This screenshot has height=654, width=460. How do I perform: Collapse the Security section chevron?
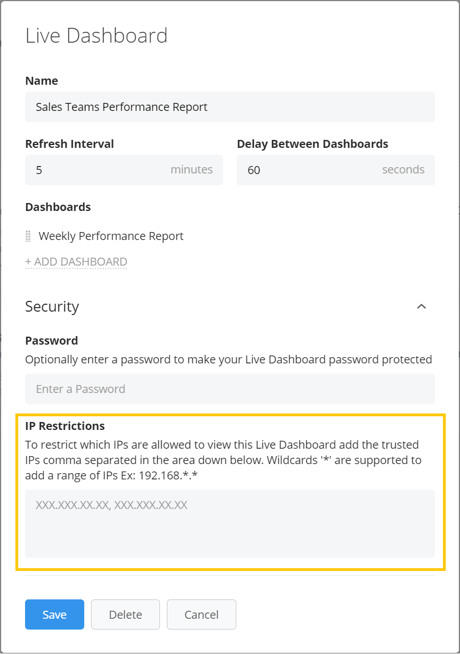coord(421,307)
